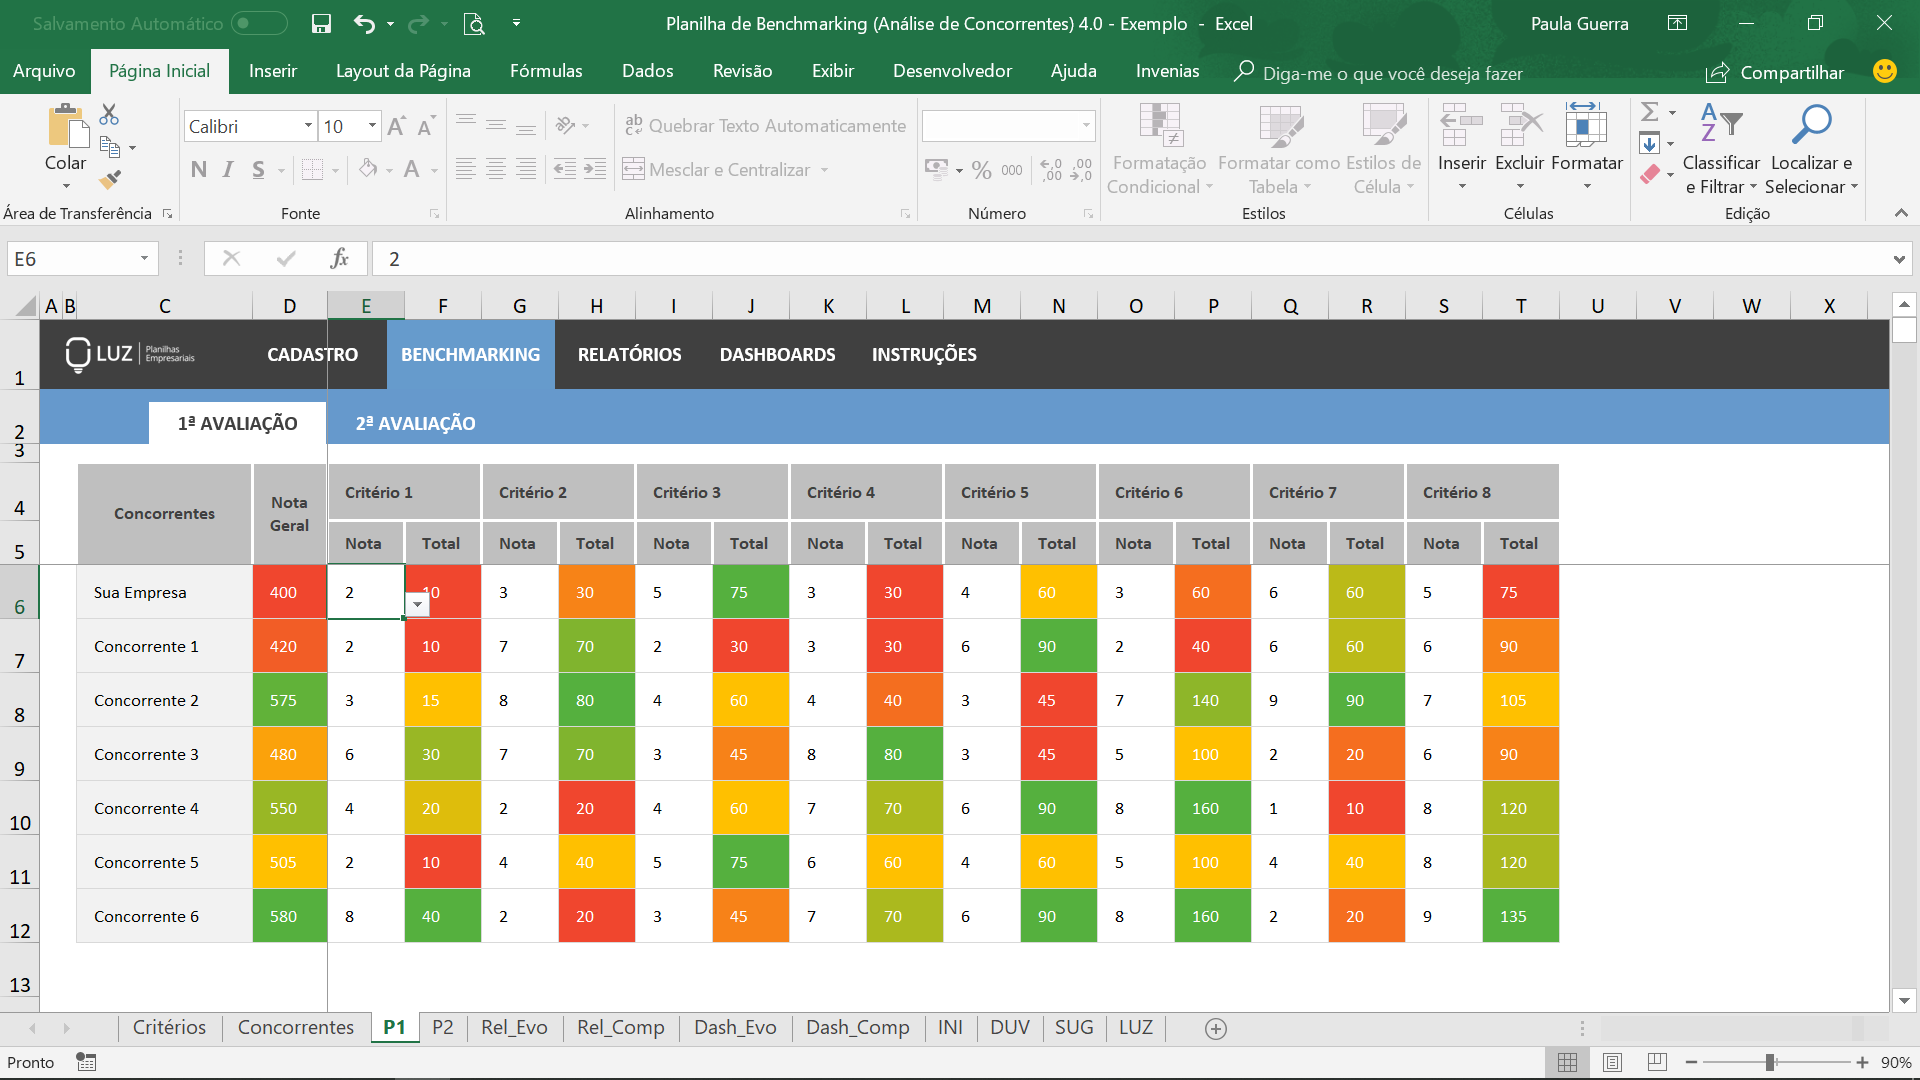Click the formula bar input showing 2
1920x1080 pixels.
pos(1130,259)
